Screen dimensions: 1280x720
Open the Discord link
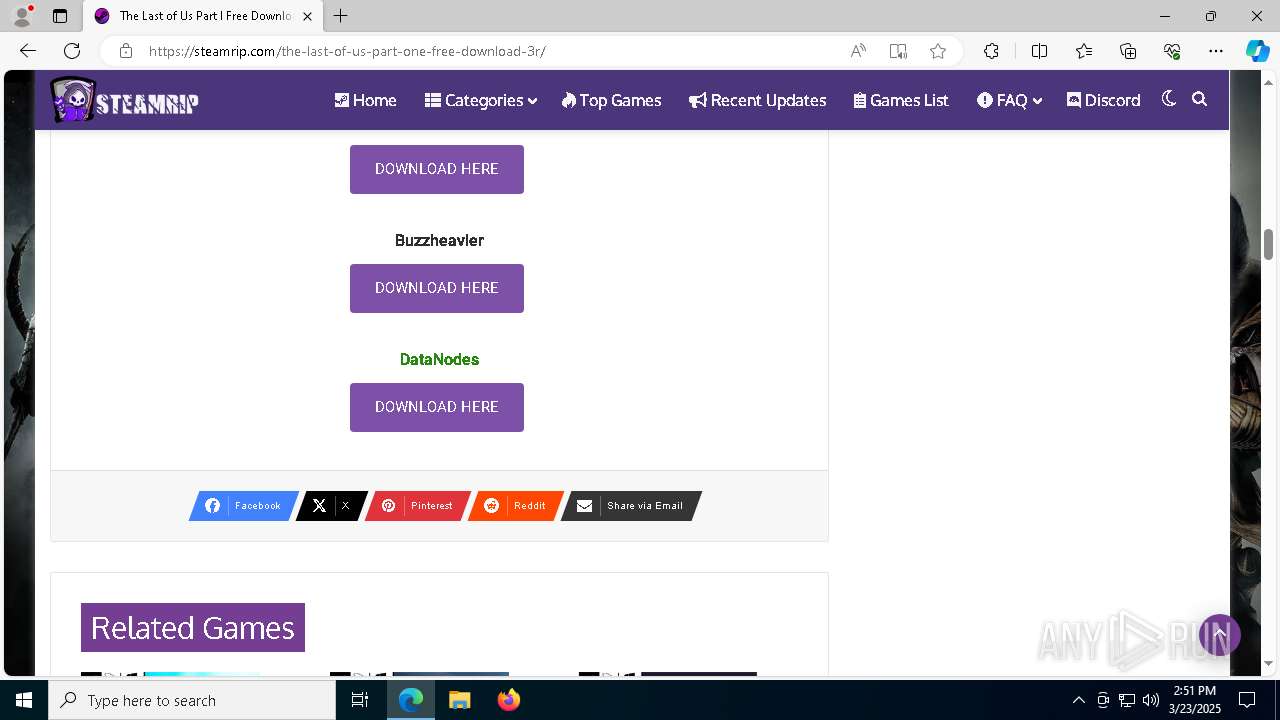pyautogui.click(x=1104, y=100)
